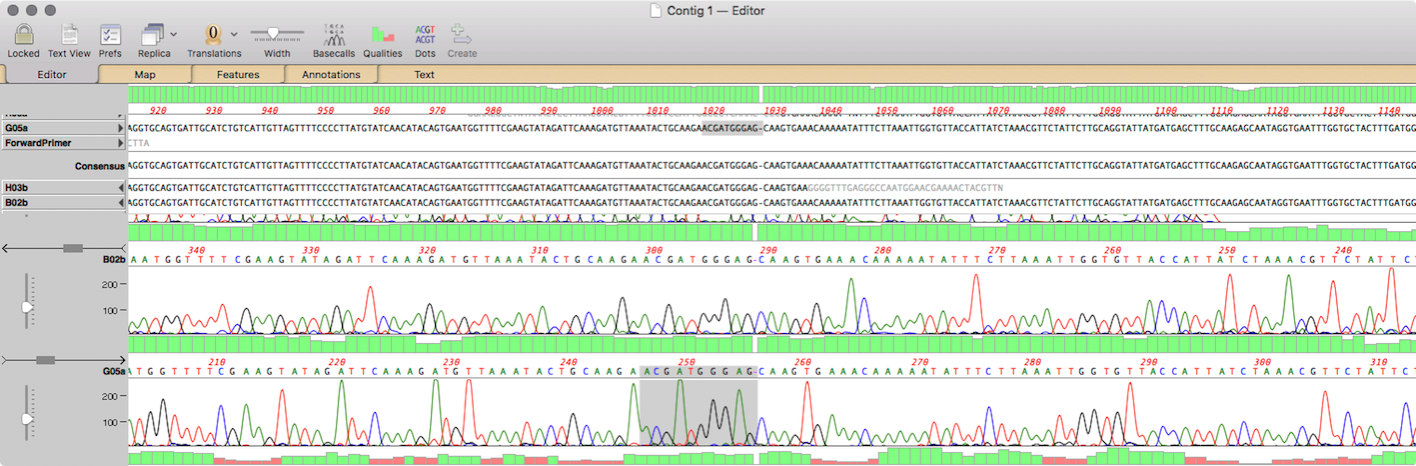
Task: Open the Translations dropdown arrow
Action: (235, 34)
